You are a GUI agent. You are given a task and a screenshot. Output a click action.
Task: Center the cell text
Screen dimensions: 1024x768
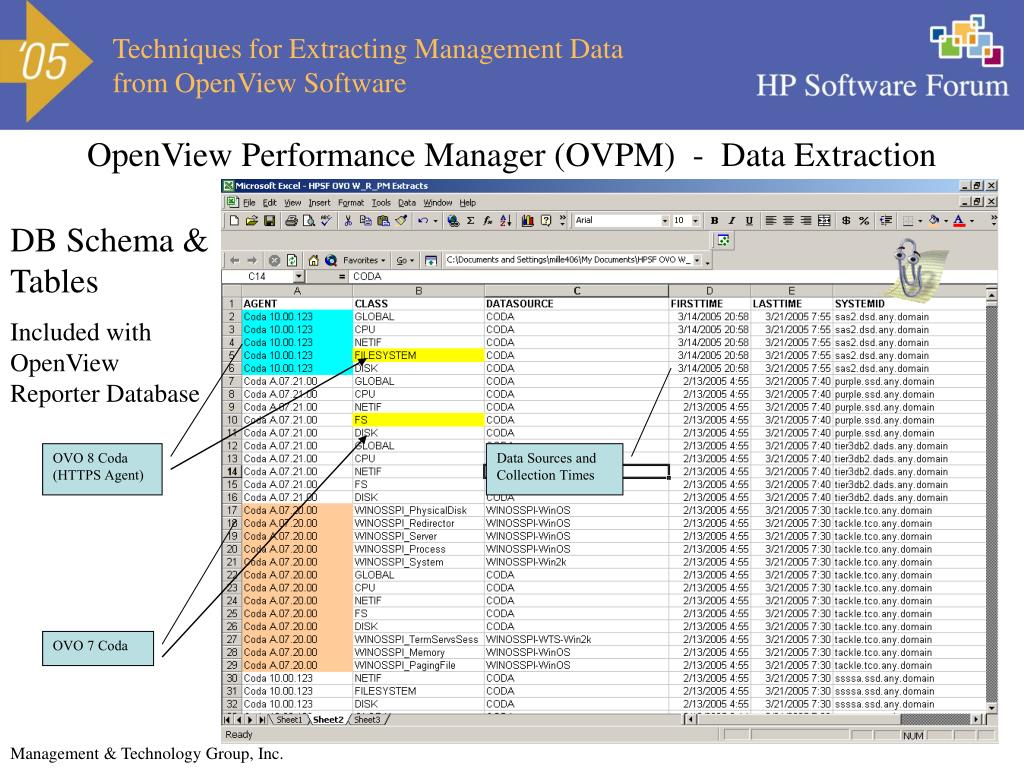(789, 221)
